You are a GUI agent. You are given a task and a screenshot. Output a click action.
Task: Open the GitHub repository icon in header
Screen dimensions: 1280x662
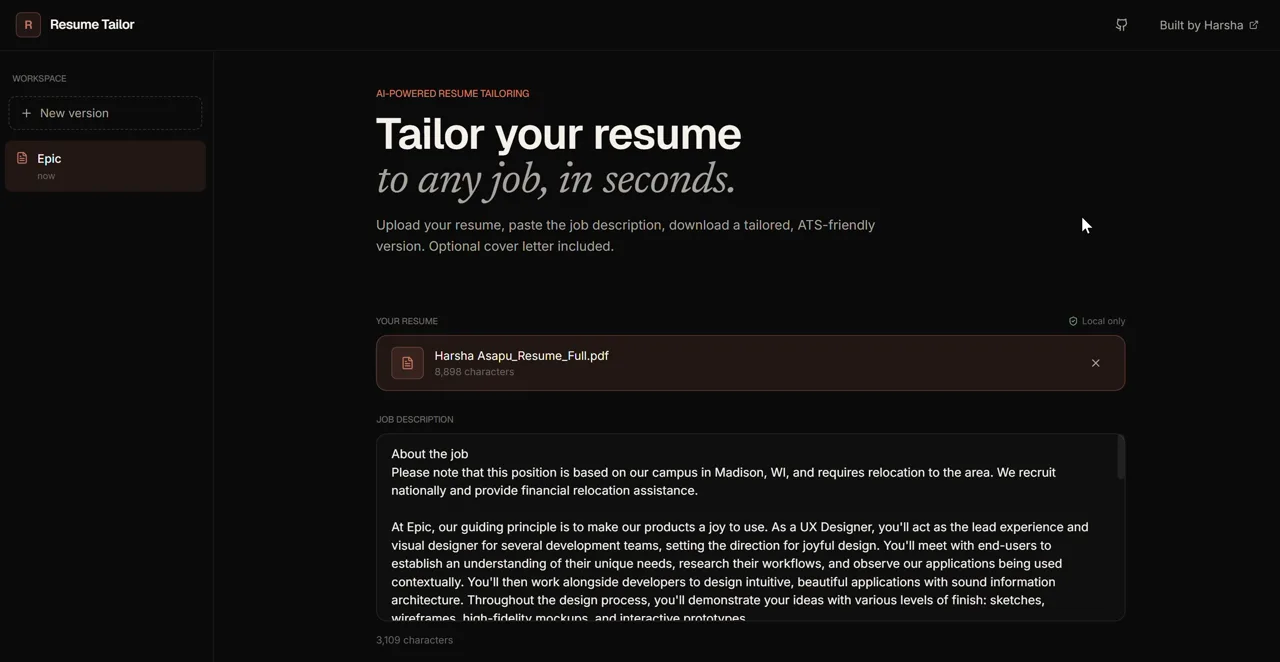click(1122, 25)
